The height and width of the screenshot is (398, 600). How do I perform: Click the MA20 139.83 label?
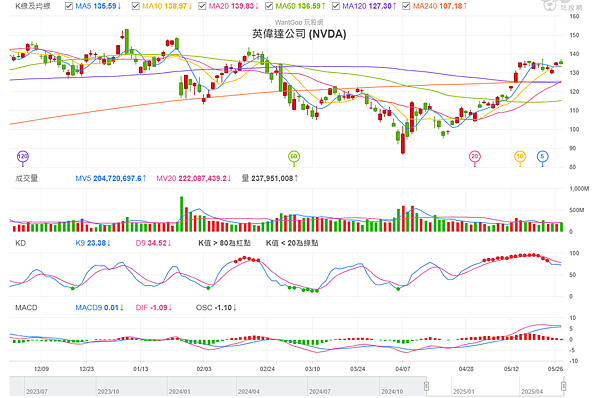[233, 6]
